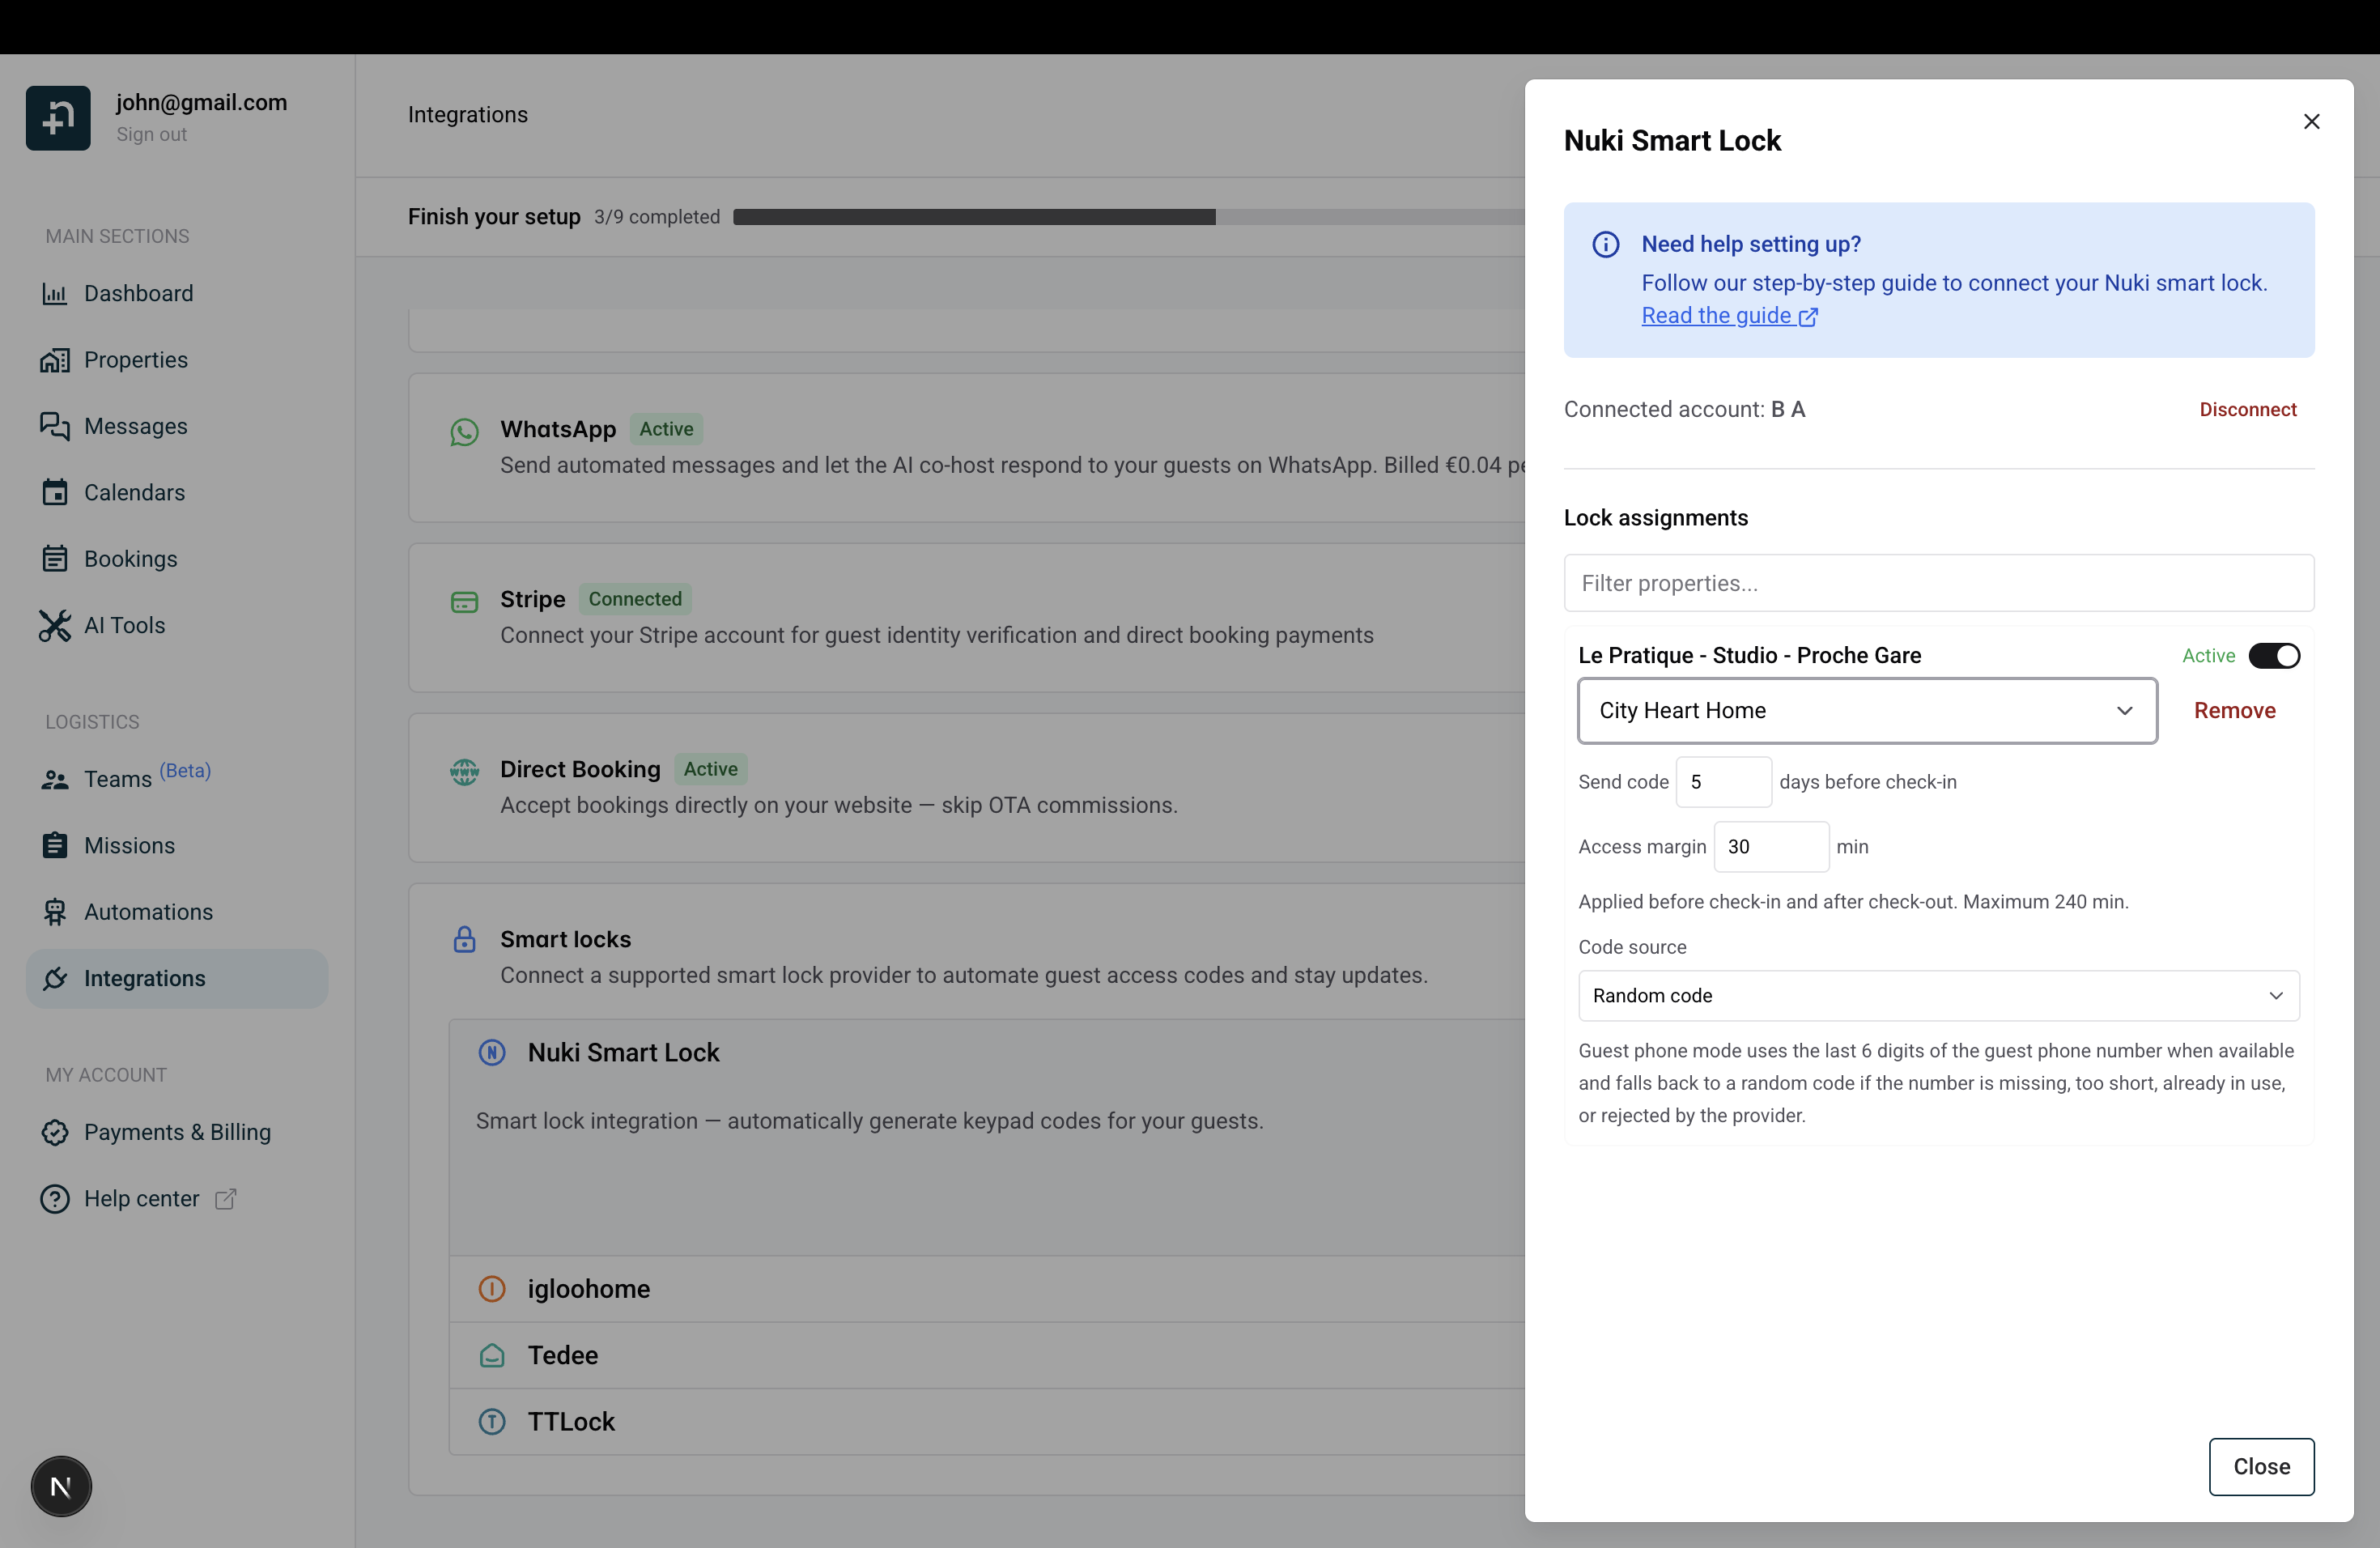The image size is (2380, 1548).
Task: Click the Direct Booking Active badge
Action: (710, 769)
